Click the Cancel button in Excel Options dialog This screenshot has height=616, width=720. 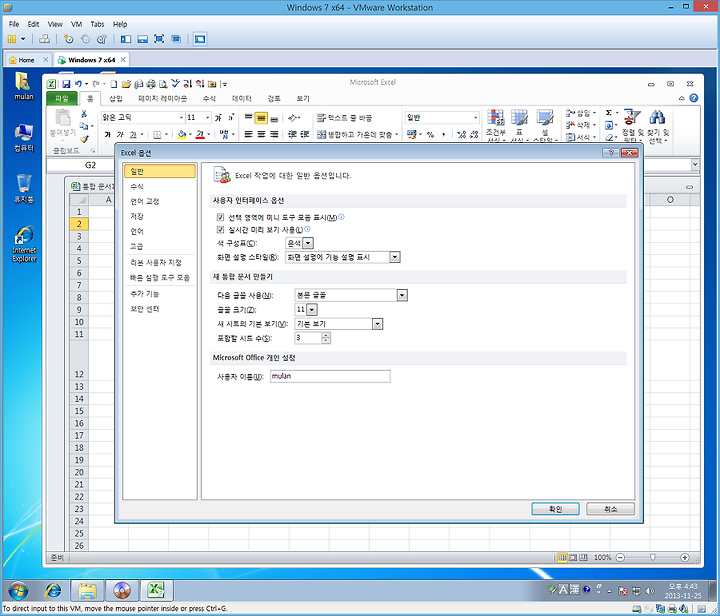(610, 509)
